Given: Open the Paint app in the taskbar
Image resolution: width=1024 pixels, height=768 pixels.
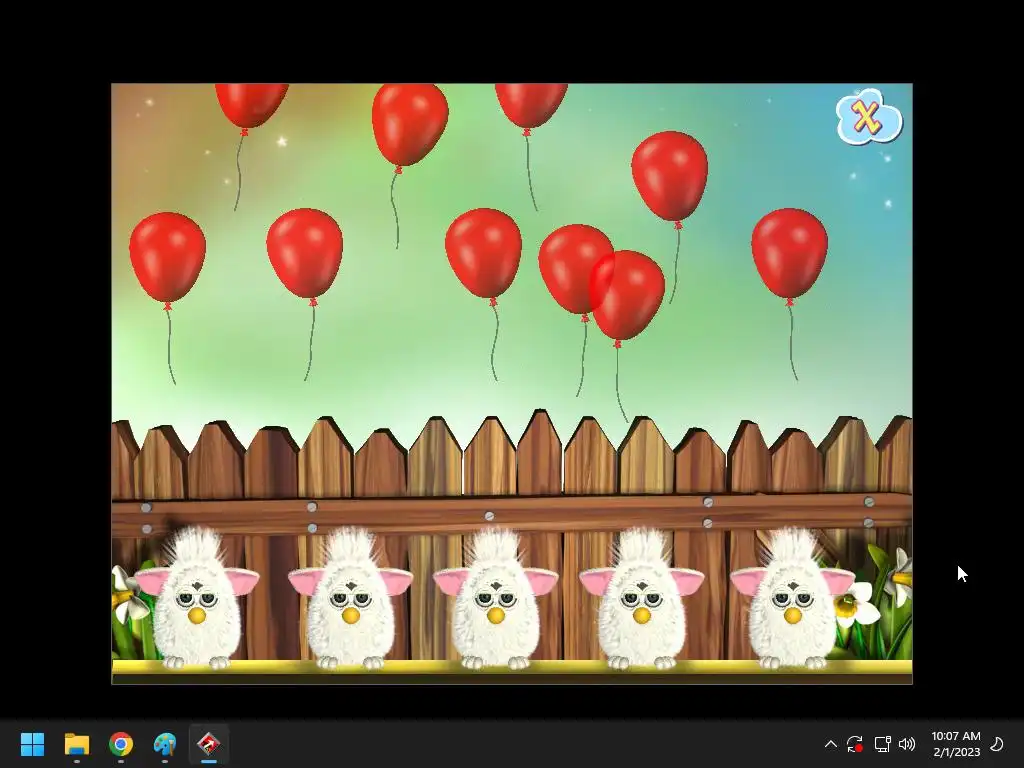Looking at the screenshot, I should [x=165, y=744].
